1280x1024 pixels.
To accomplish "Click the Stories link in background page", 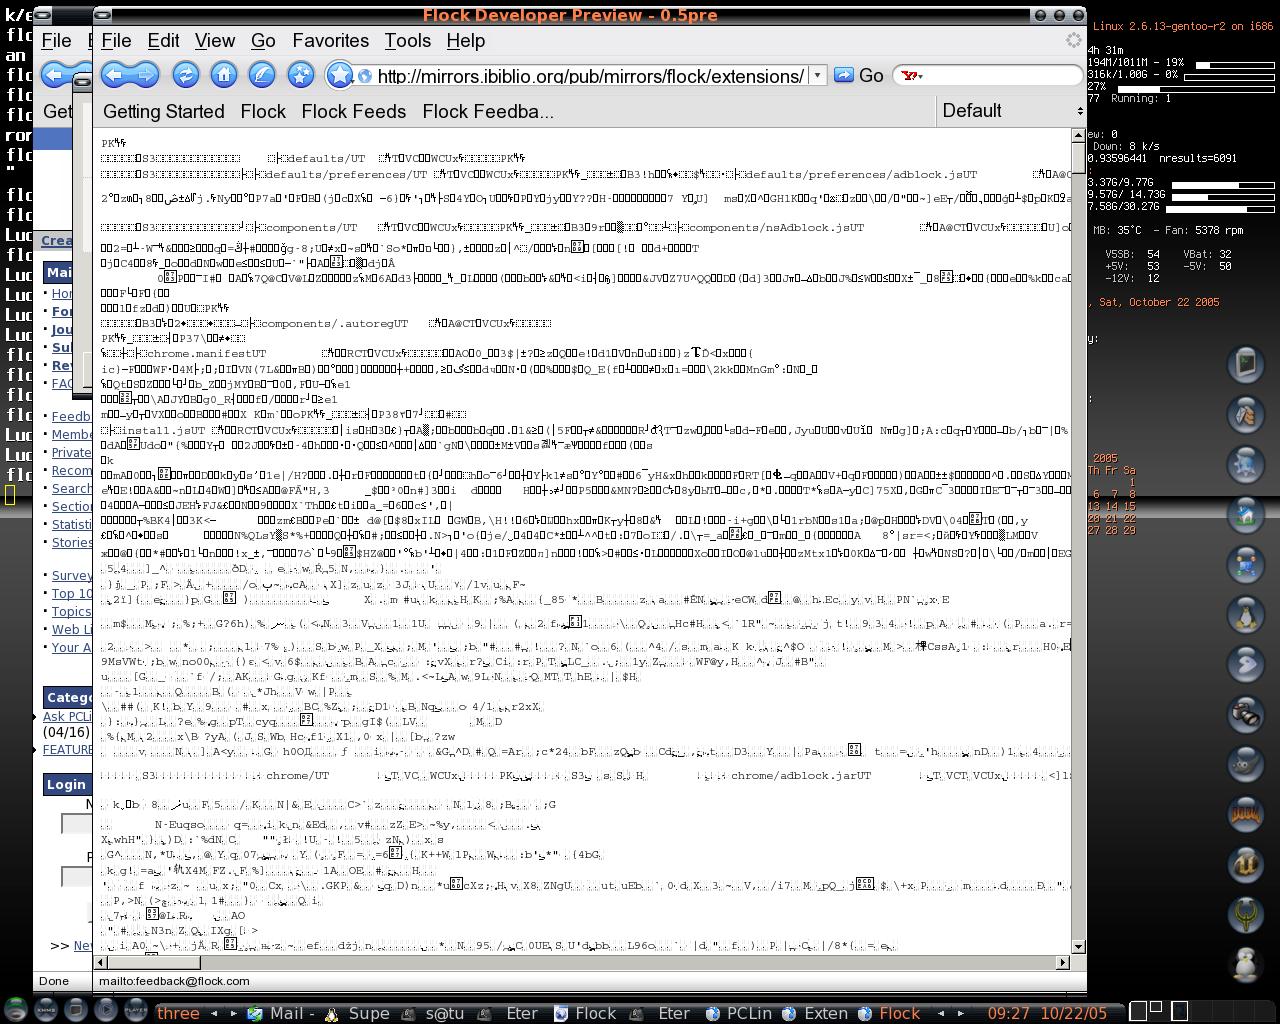I will (x=72, y=543).
